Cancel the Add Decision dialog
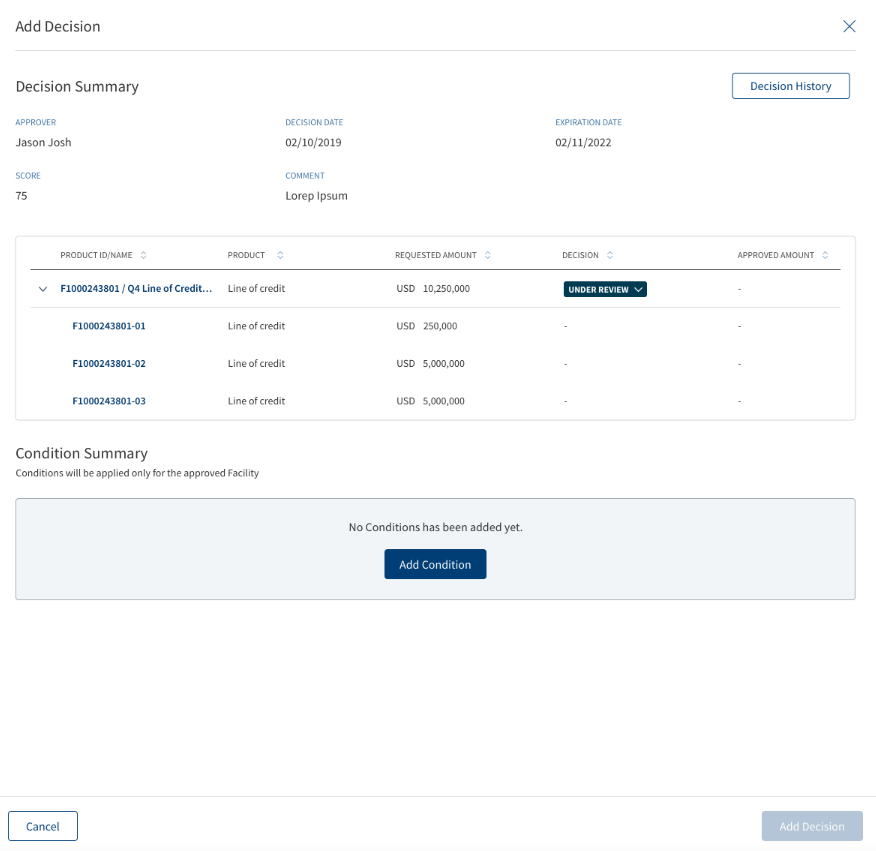The image size is (876, 851). pos(42,826)
